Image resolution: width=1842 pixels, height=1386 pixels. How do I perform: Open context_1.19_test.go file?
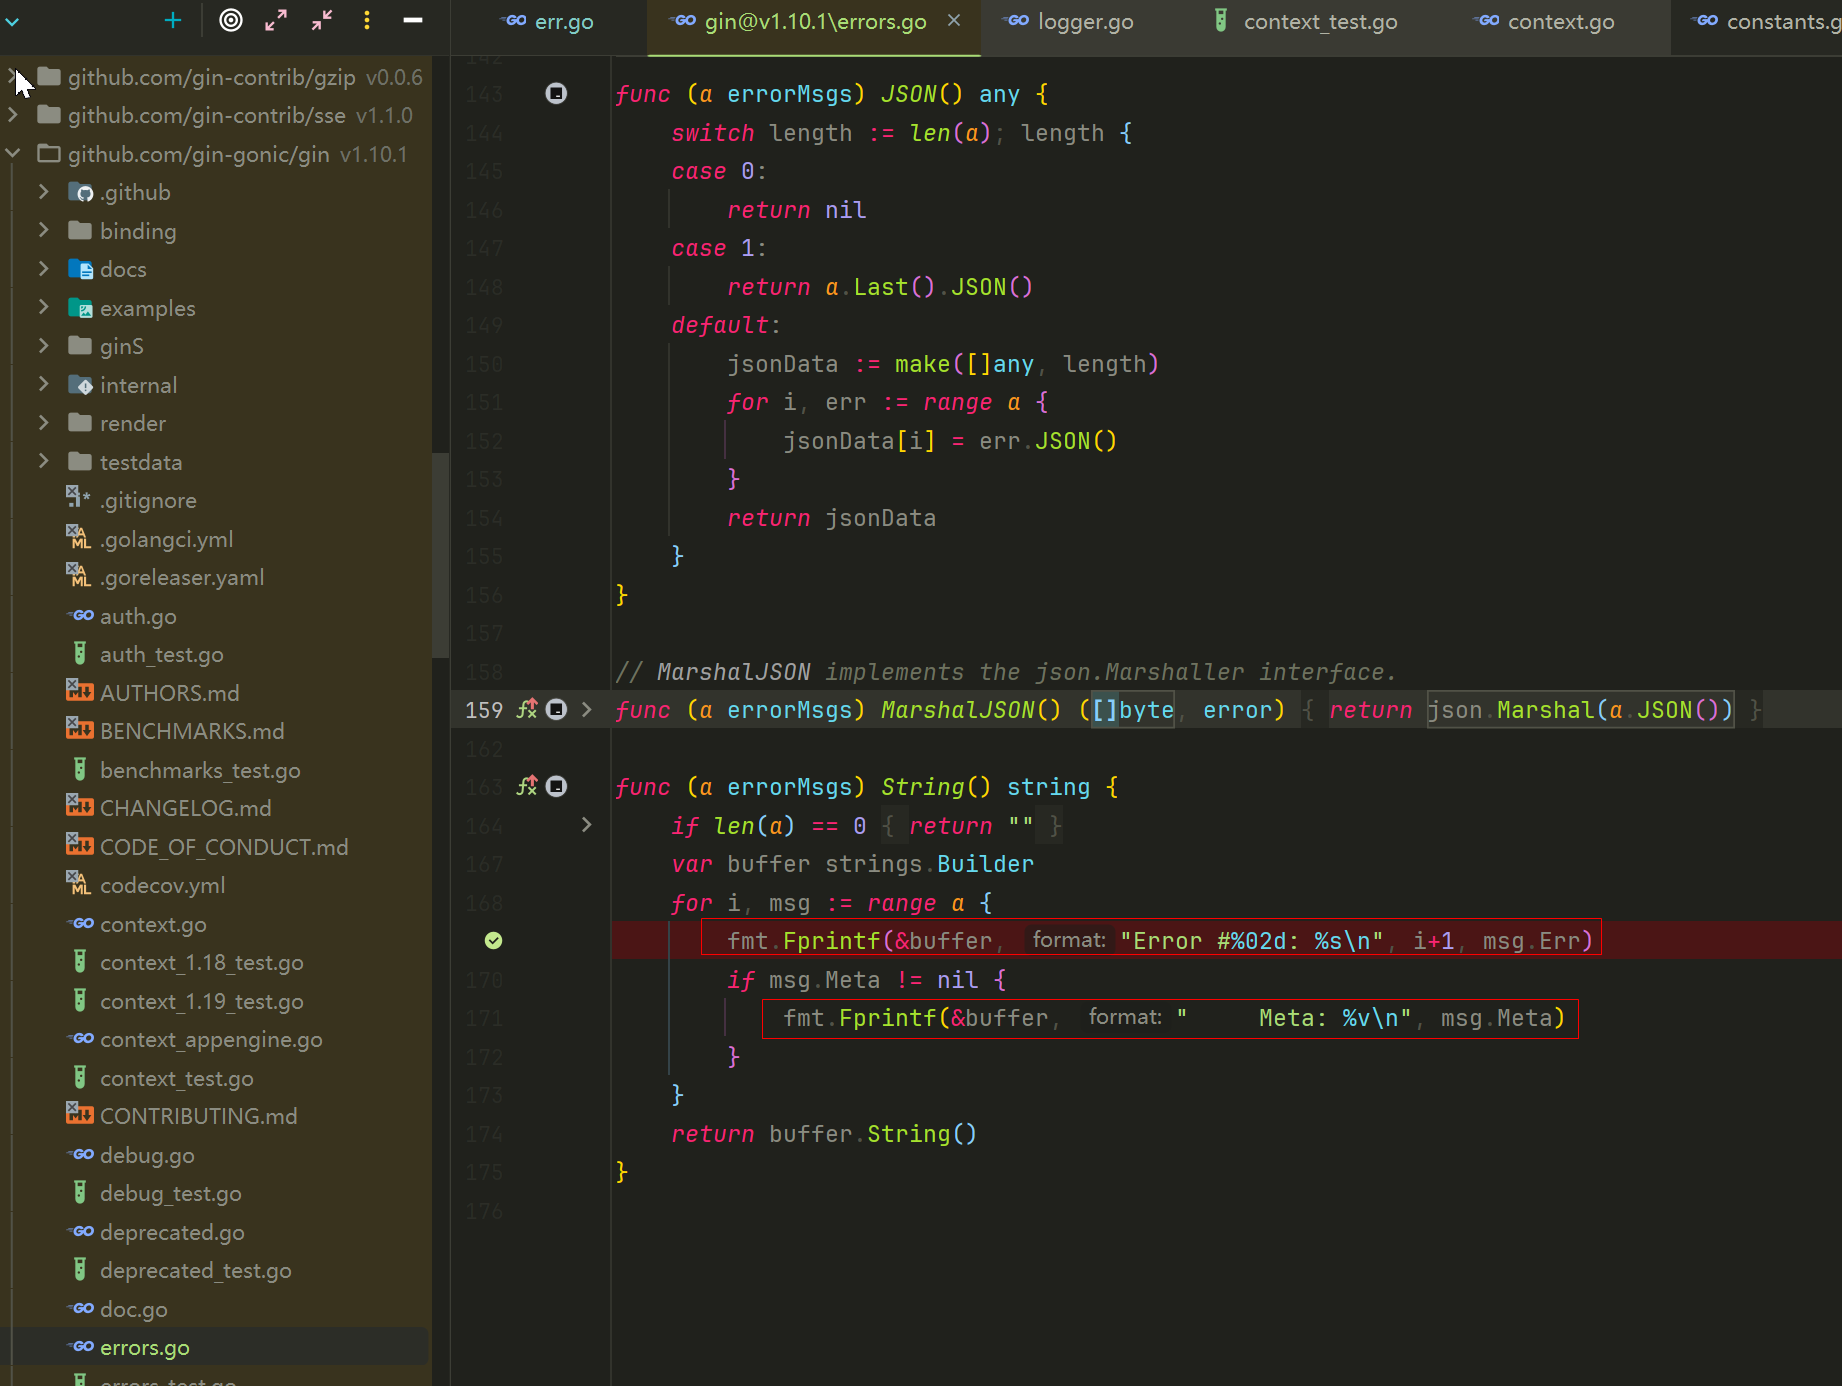click(x=201, y=1001)
